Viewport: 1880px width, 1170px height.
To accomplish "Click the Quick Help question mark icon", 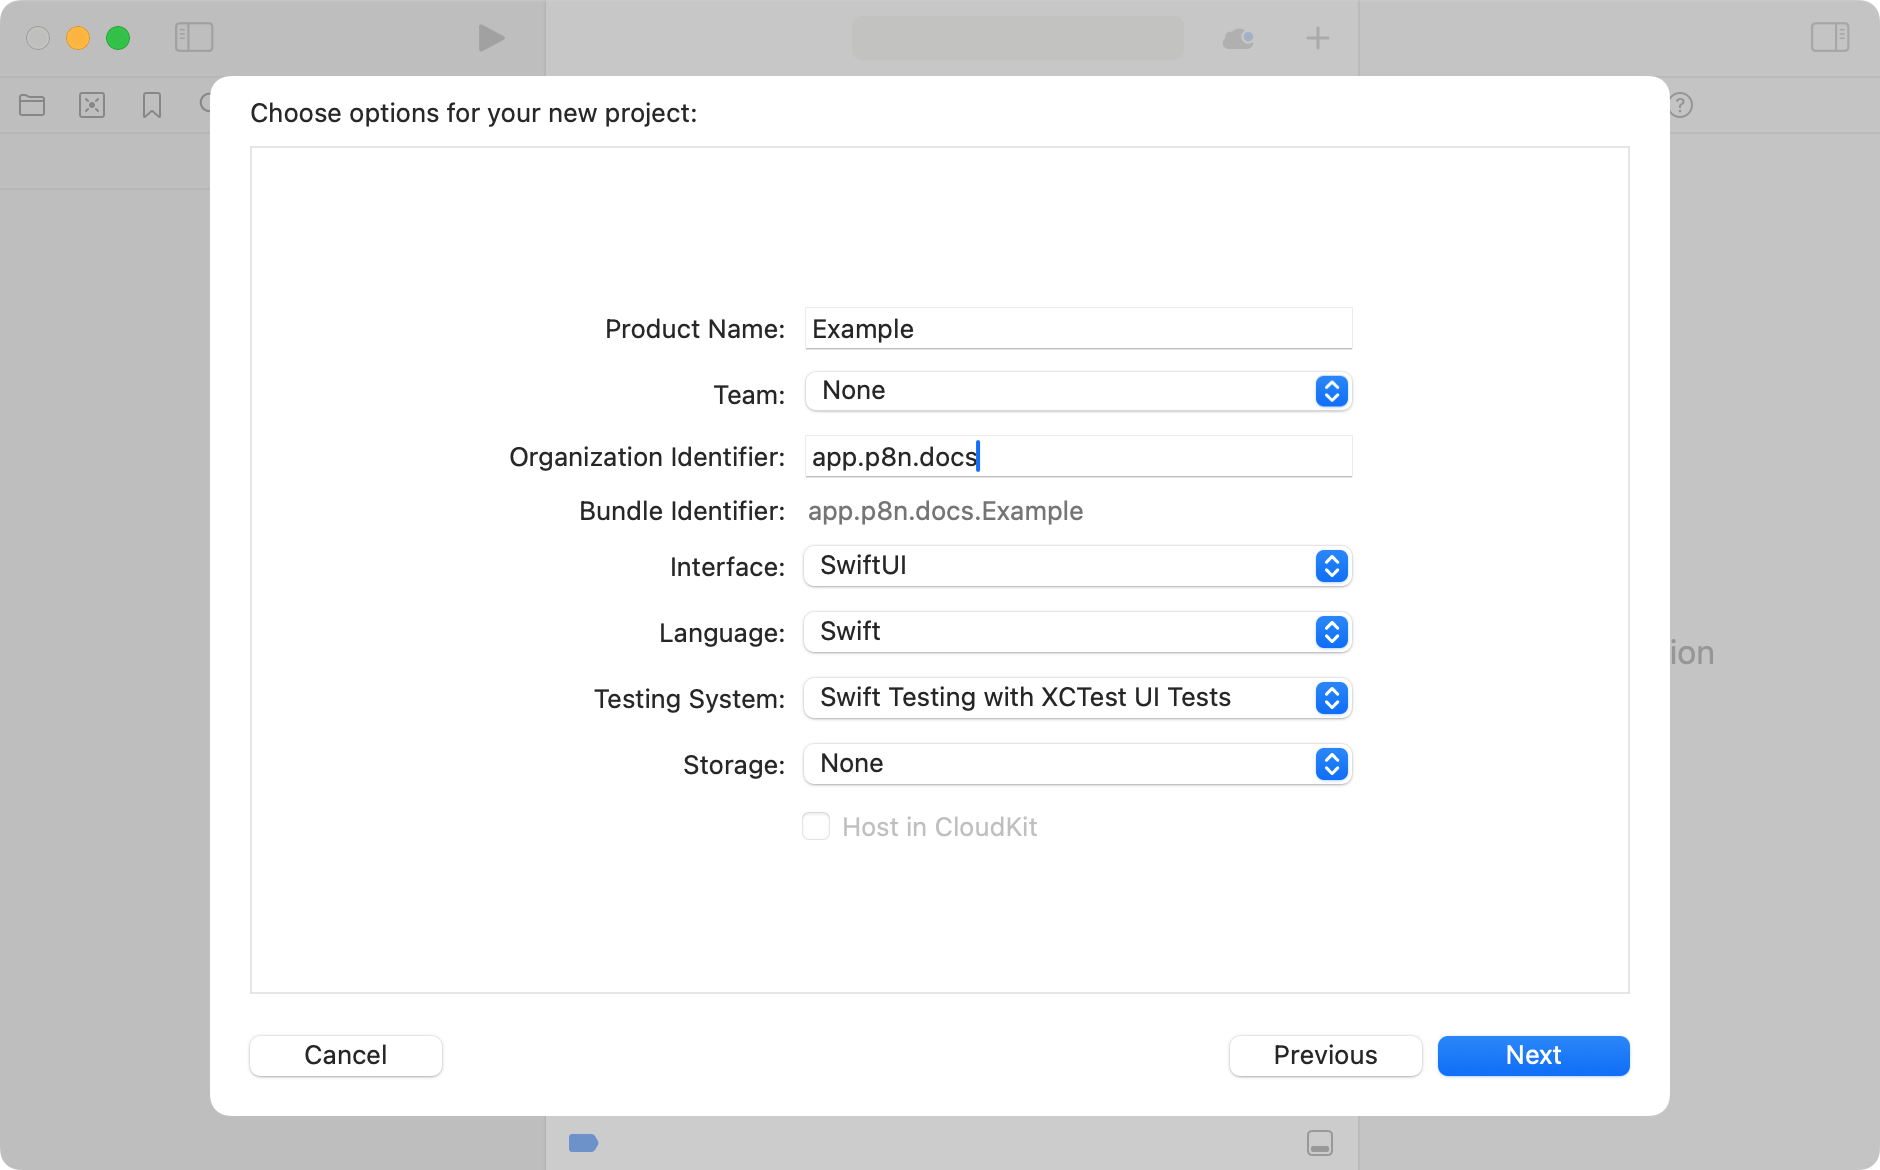I will point(1681,105).
